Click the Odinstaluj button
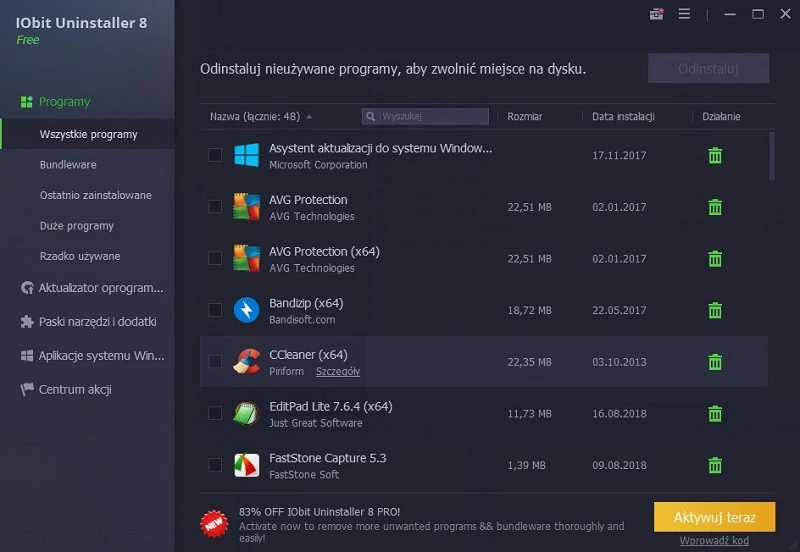This screenshot has height=552, width=800. (709, 68)
